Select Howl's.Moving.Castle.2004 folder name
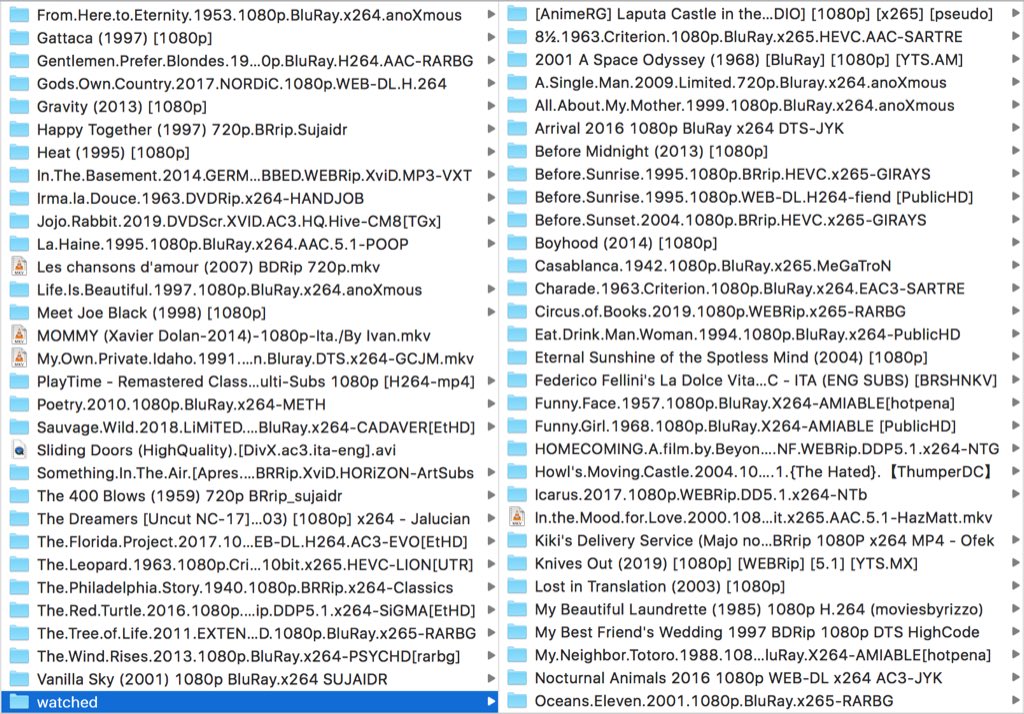The image size is (1024, 714). tap(764, 472)
